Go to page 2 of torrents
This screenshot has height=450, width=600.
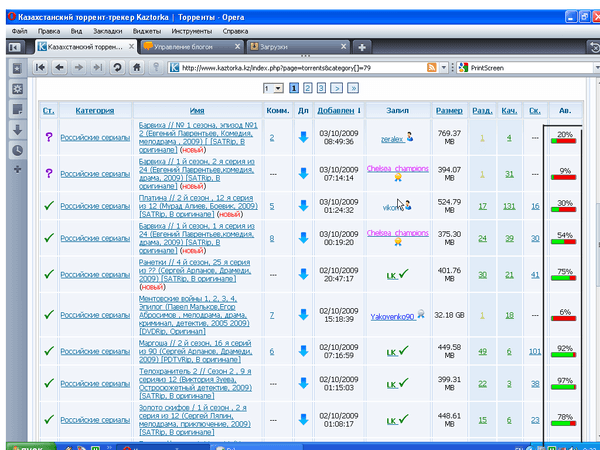(x=307, y=88)
